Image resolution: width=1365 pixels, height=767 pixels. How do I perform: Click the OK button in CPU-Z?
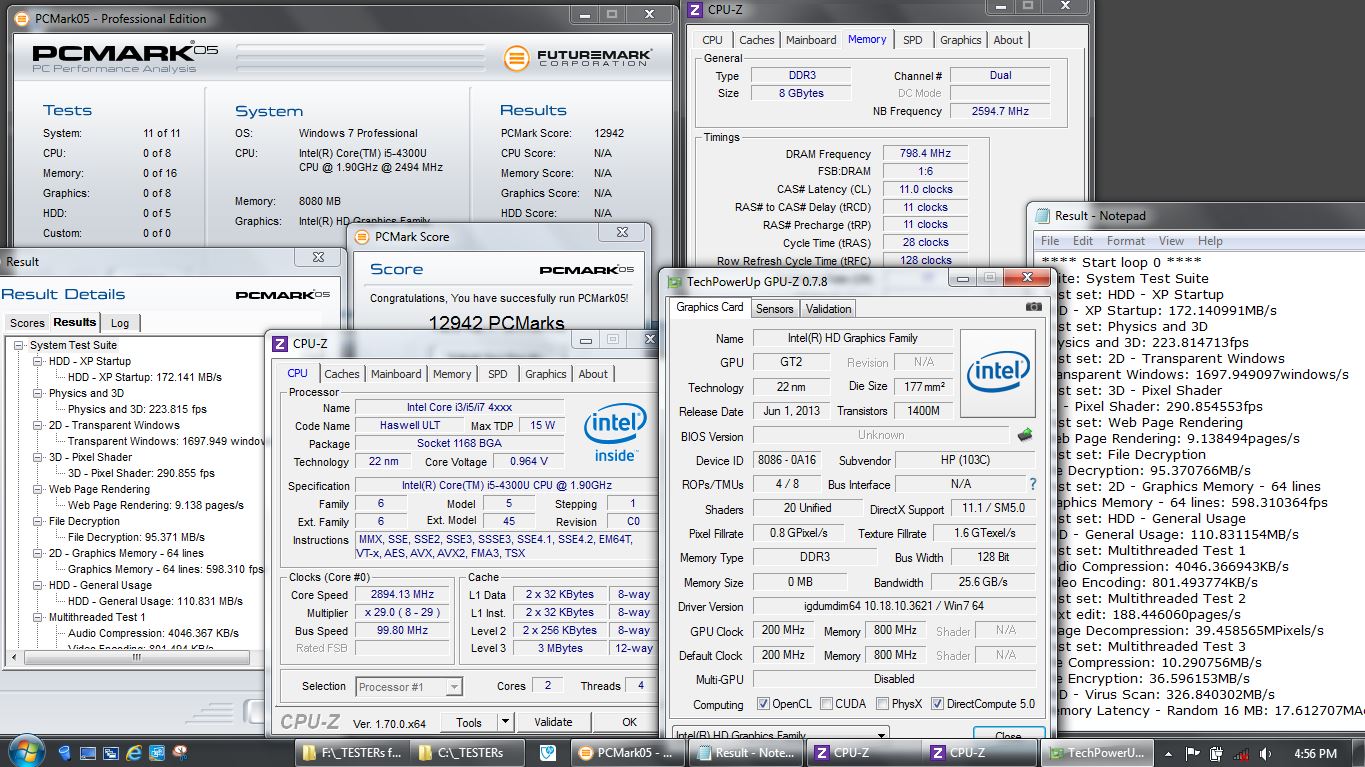629,722
